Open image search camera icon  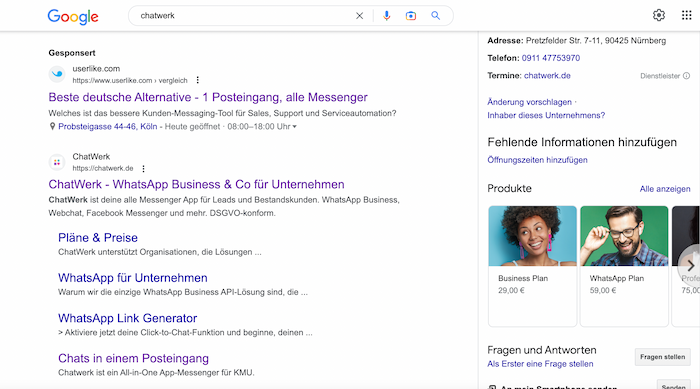[x=411, y=16]
